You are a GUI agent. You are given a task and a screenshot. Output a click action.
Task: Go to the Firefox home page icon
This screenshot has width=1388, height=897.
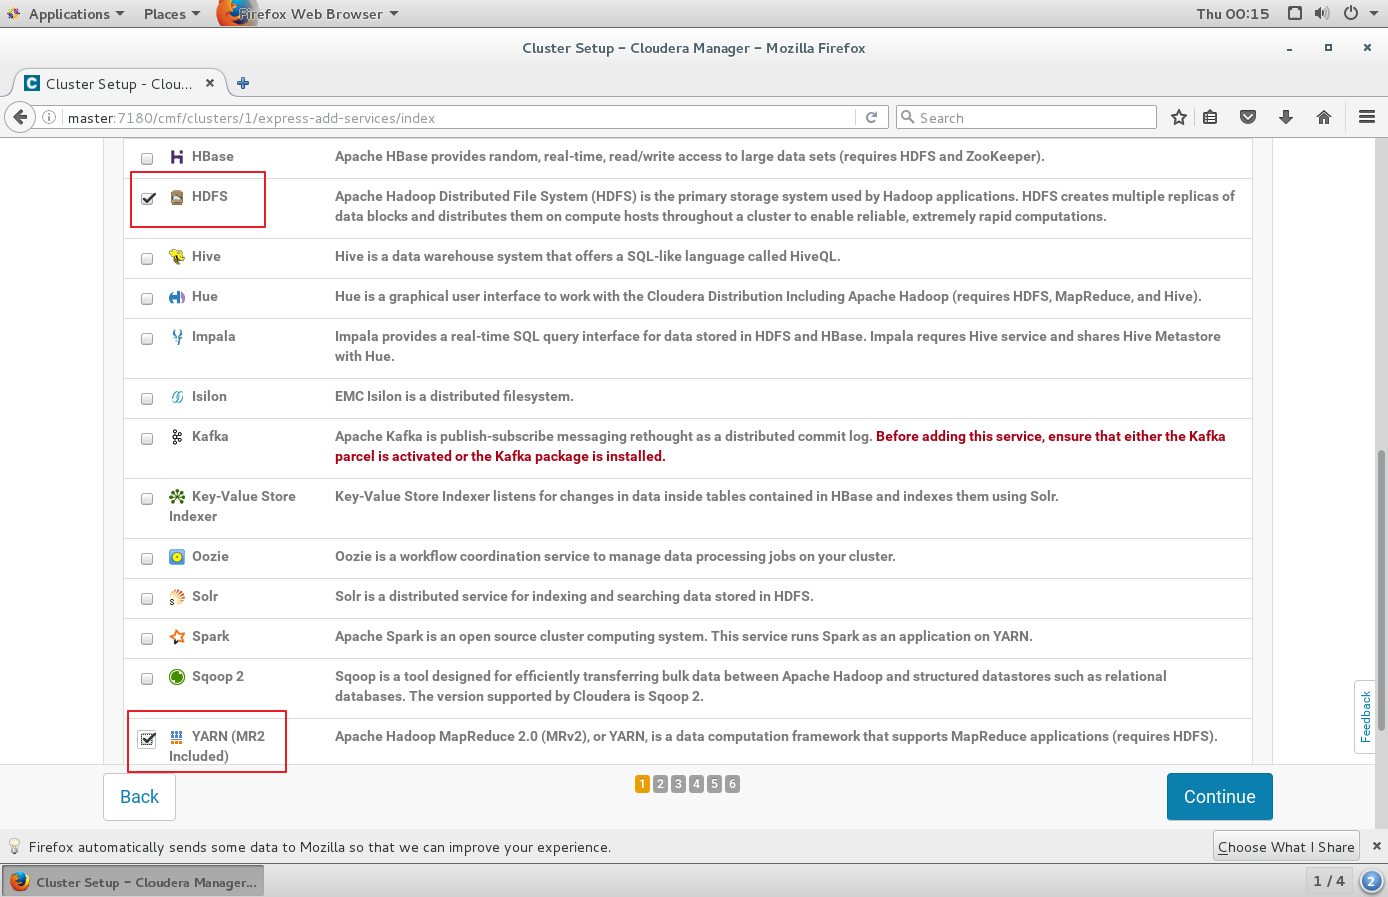[1324, 117]
